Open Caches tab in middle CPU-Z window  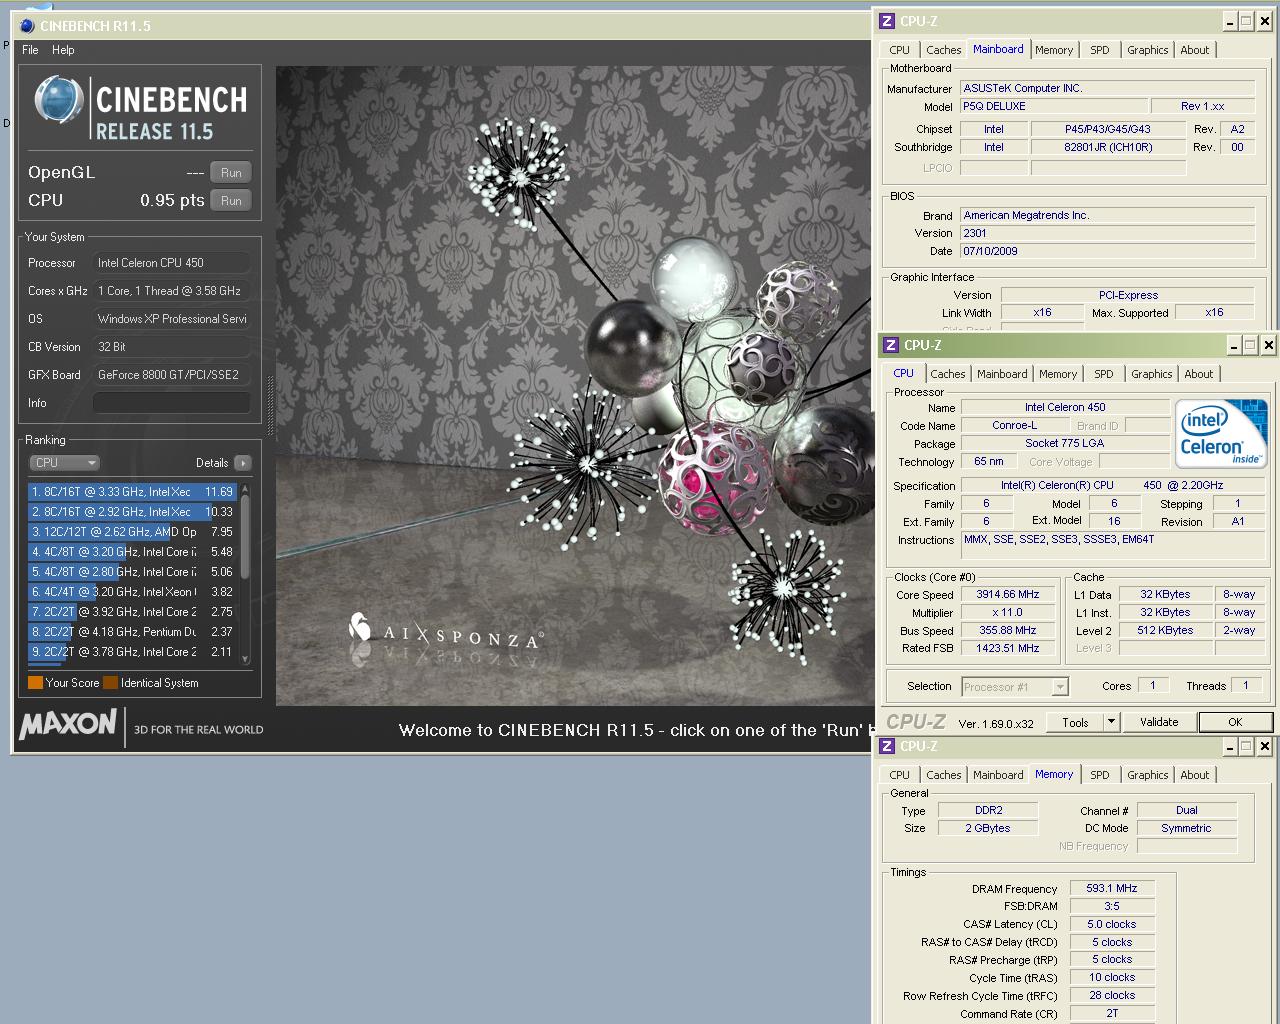point(947,374)
